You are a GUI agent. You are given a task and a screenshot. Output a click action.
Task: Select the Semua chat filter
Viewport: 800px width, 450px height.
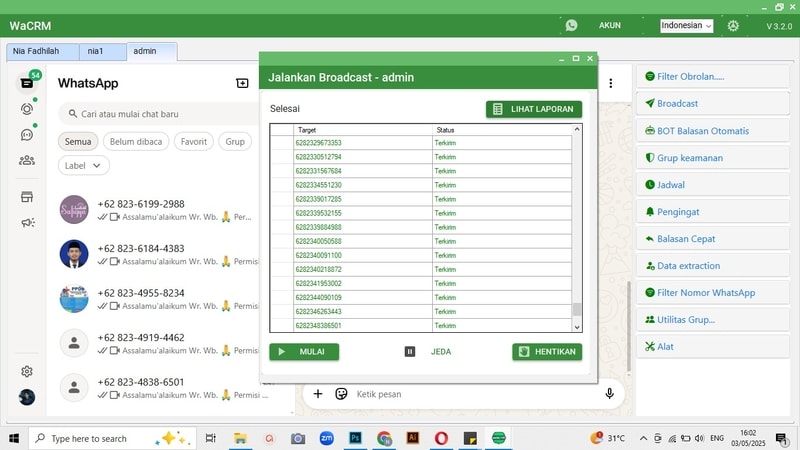pyautogui.click(x=78, y=141)
